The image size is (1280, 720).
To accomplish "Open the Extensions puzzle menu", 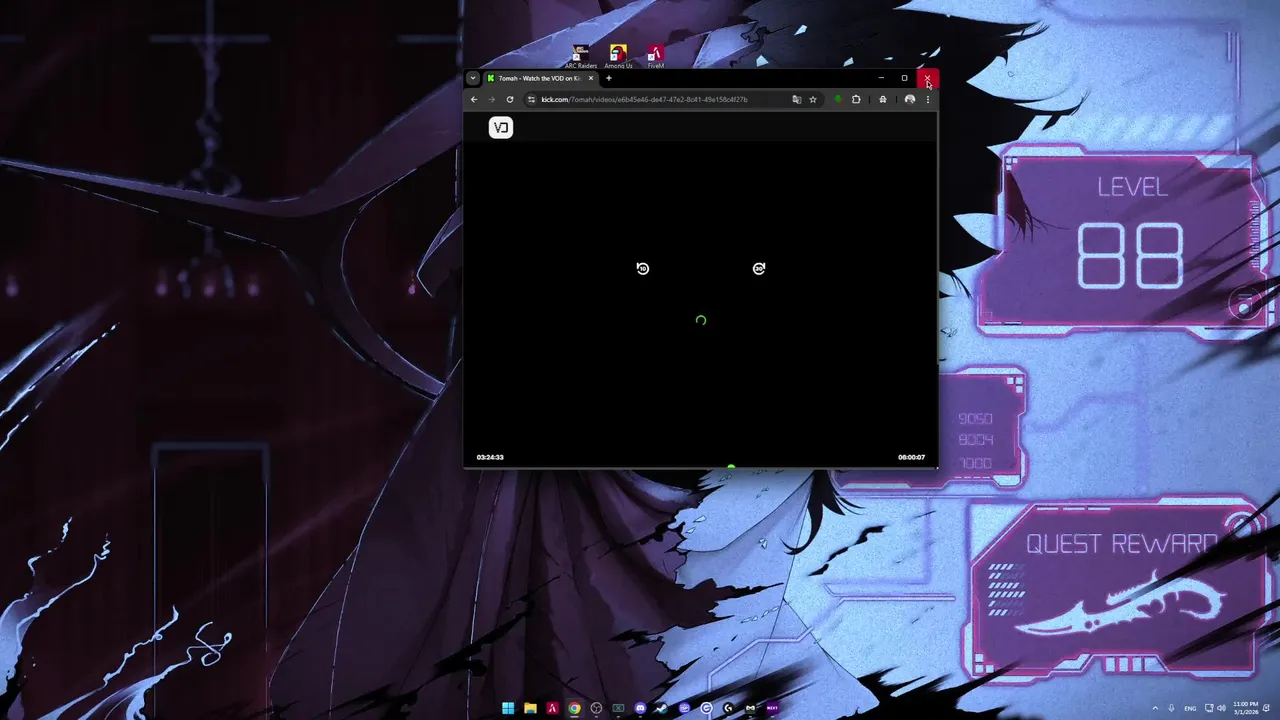I will point(856,99).
